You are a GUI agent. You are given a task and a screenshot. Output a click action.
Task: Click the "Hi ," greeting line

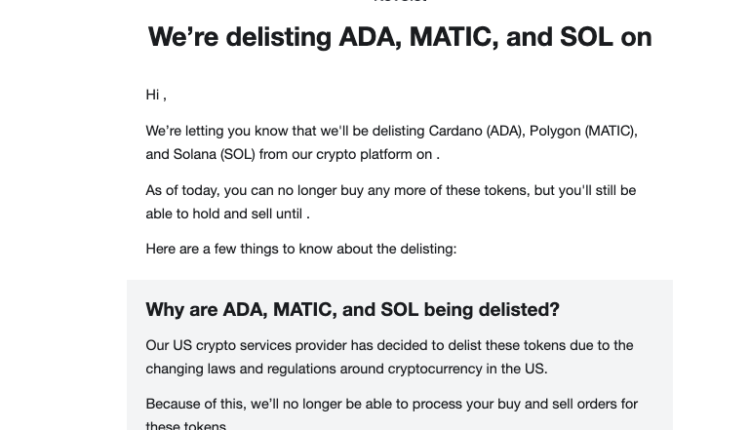point(155,96)
